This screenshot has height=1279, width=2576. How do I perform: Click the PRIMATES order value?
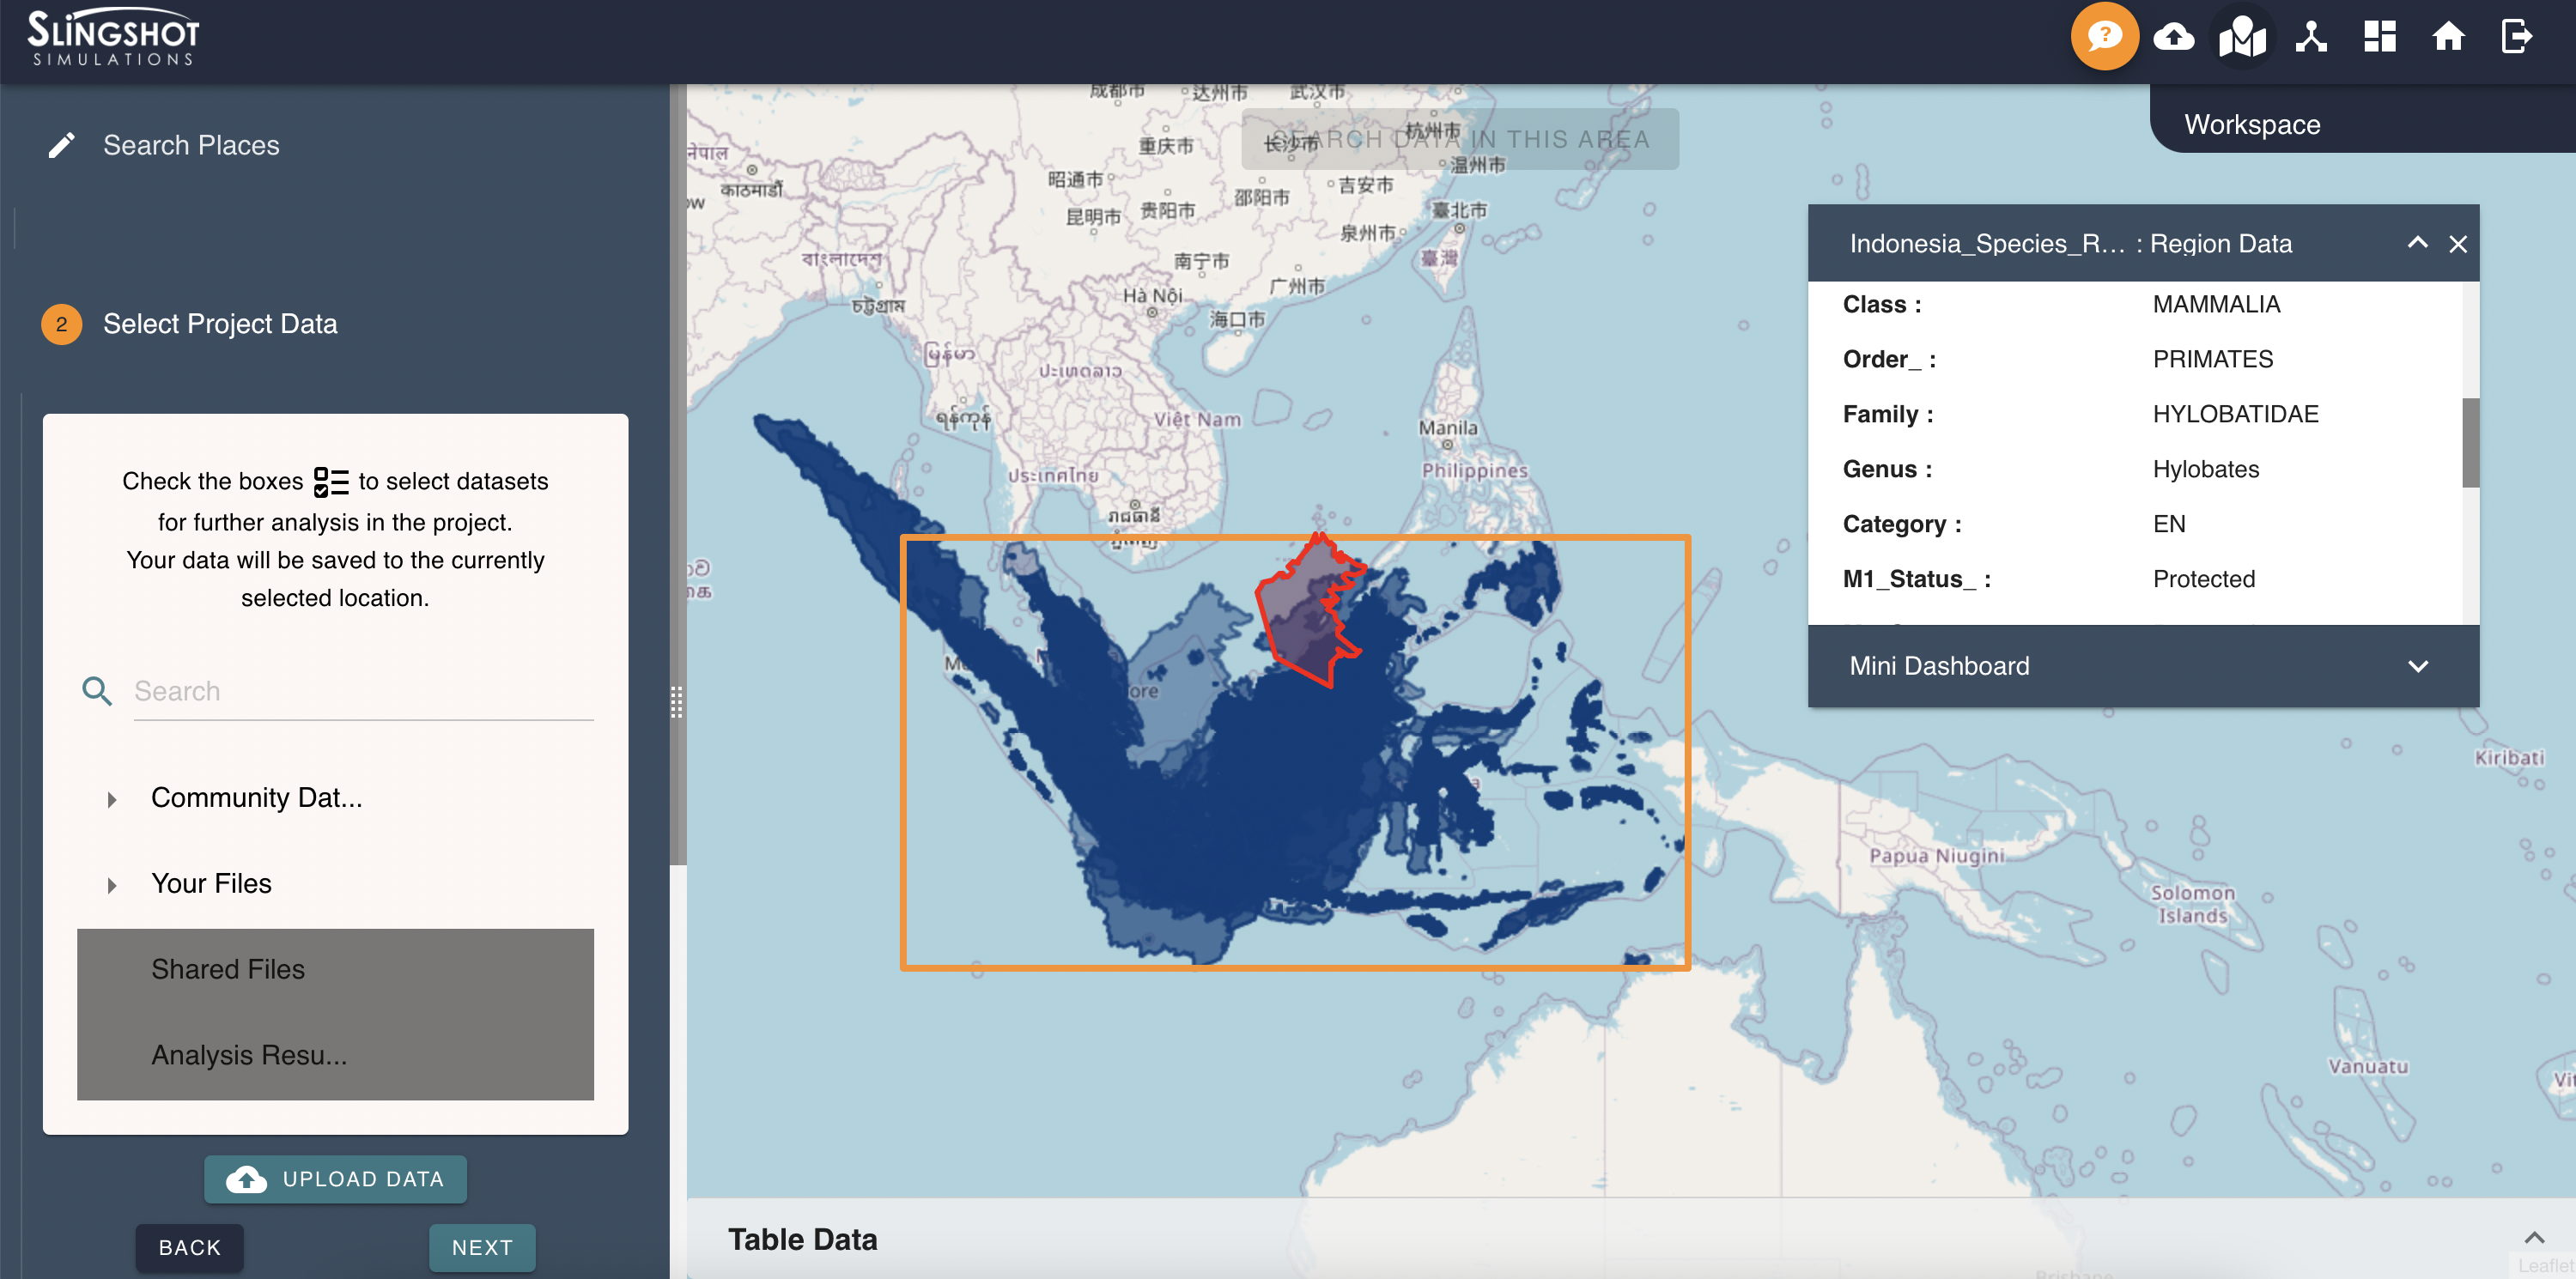[2212, 359]
